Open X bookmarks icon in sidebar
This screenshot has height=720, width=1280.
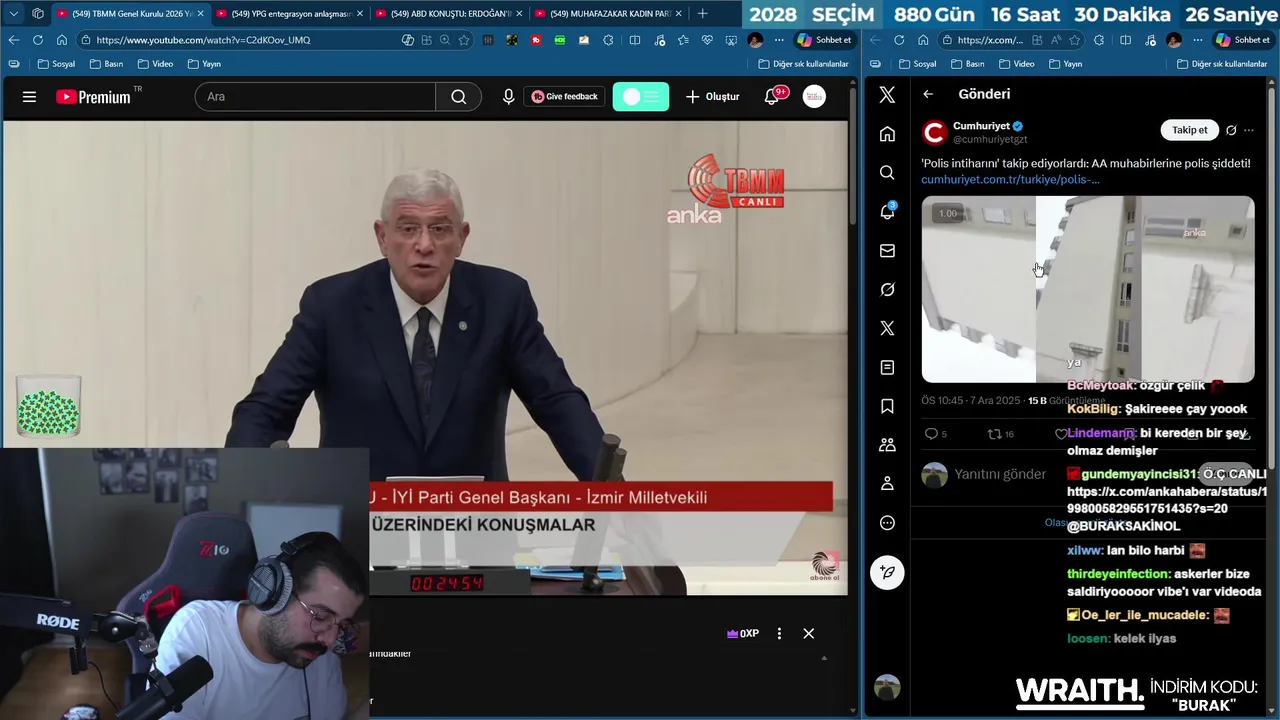[x=887, y=406]
